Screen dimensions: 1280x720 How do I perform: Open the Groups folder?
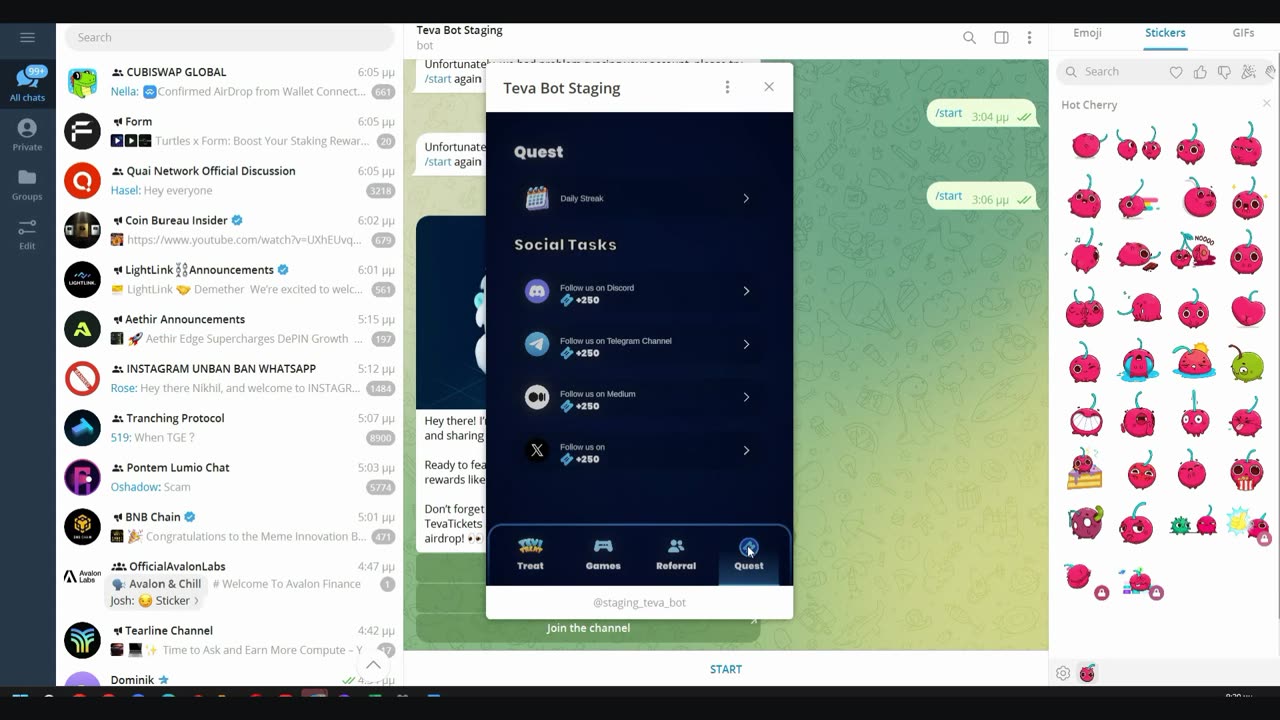[x=27, y=184]
